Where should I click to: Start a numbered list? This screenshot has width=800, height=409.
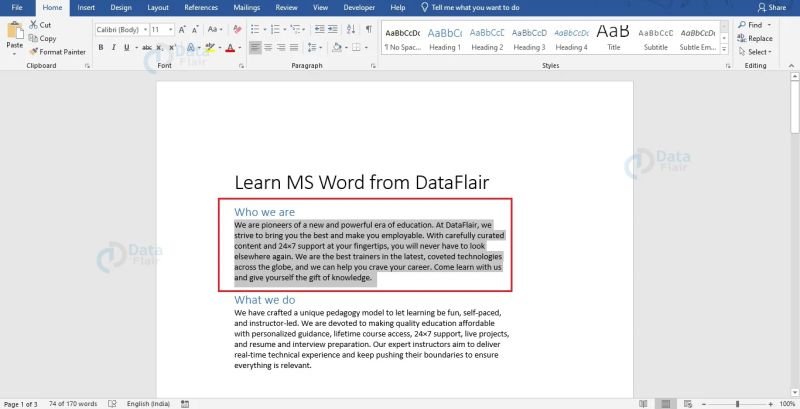pyautogui.click(x=275, y=30)
